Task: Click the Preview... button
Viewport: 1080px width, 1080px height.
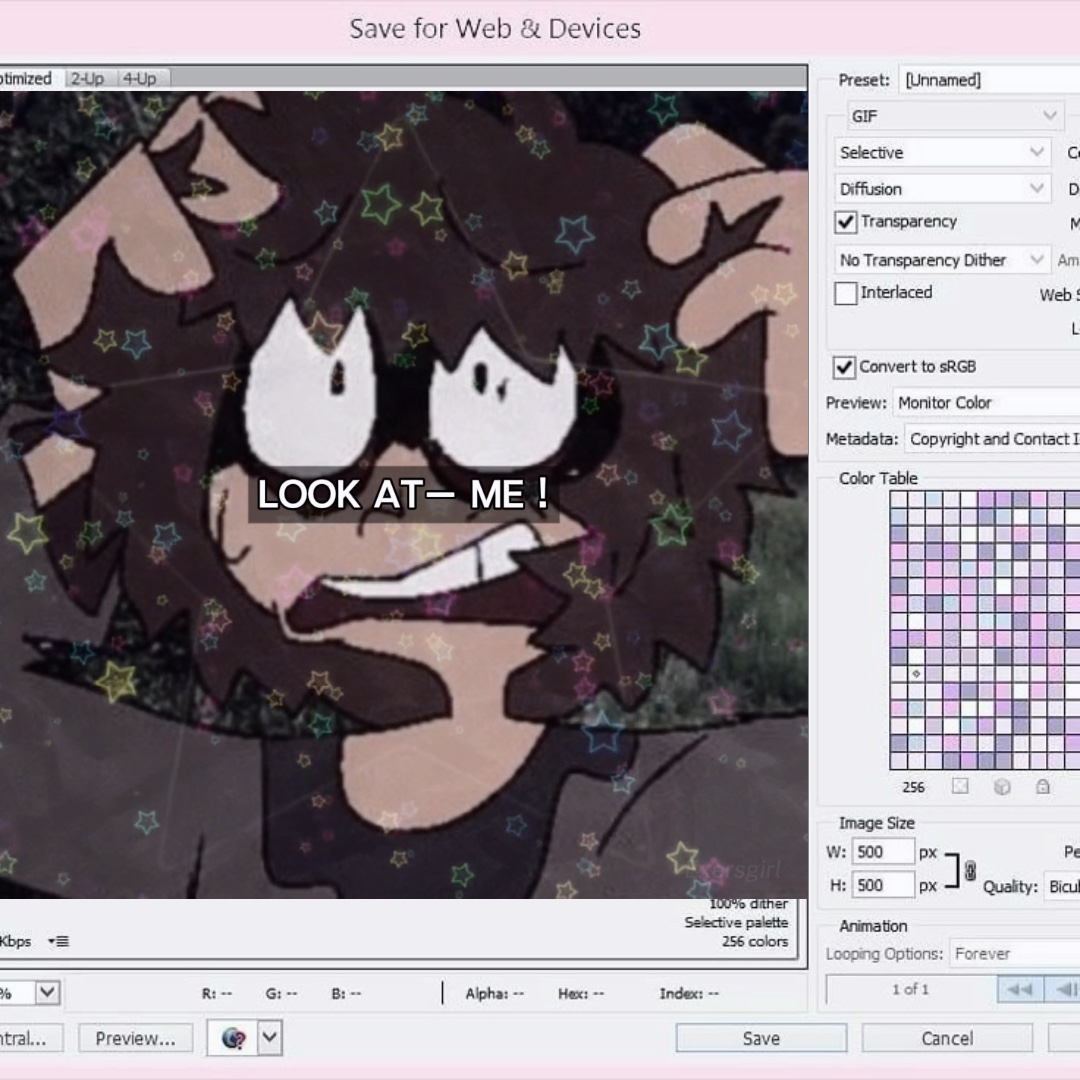Action: tap(136, 1038)
